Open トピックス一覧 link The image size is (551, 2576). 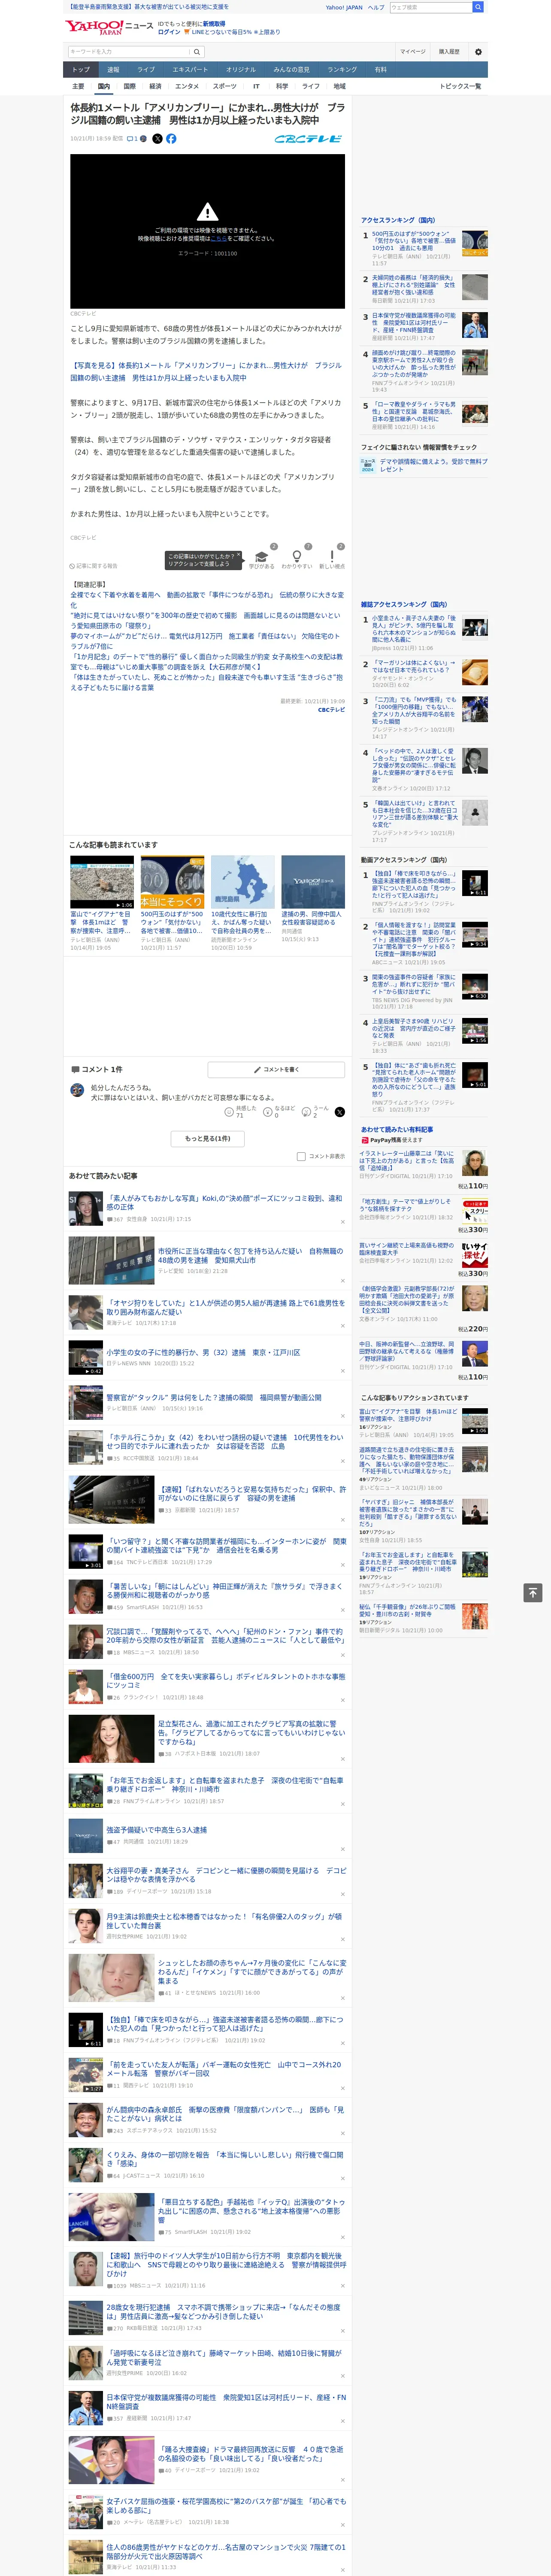460,86
